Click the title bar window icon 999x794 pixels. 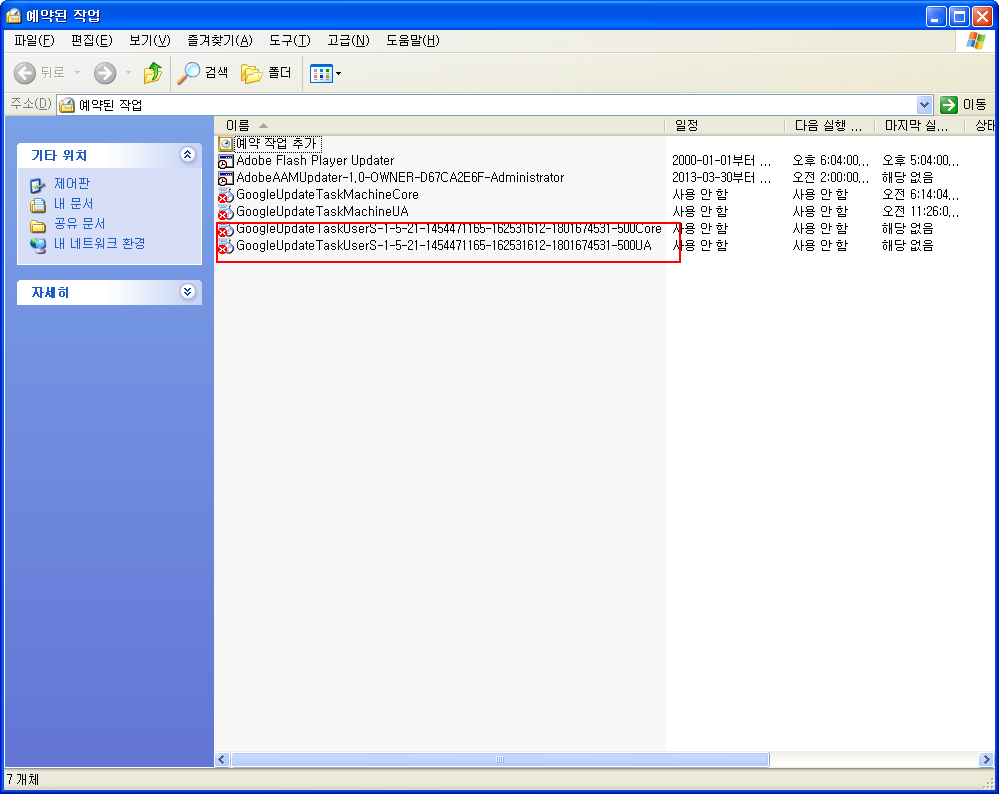tap(13, 15)
